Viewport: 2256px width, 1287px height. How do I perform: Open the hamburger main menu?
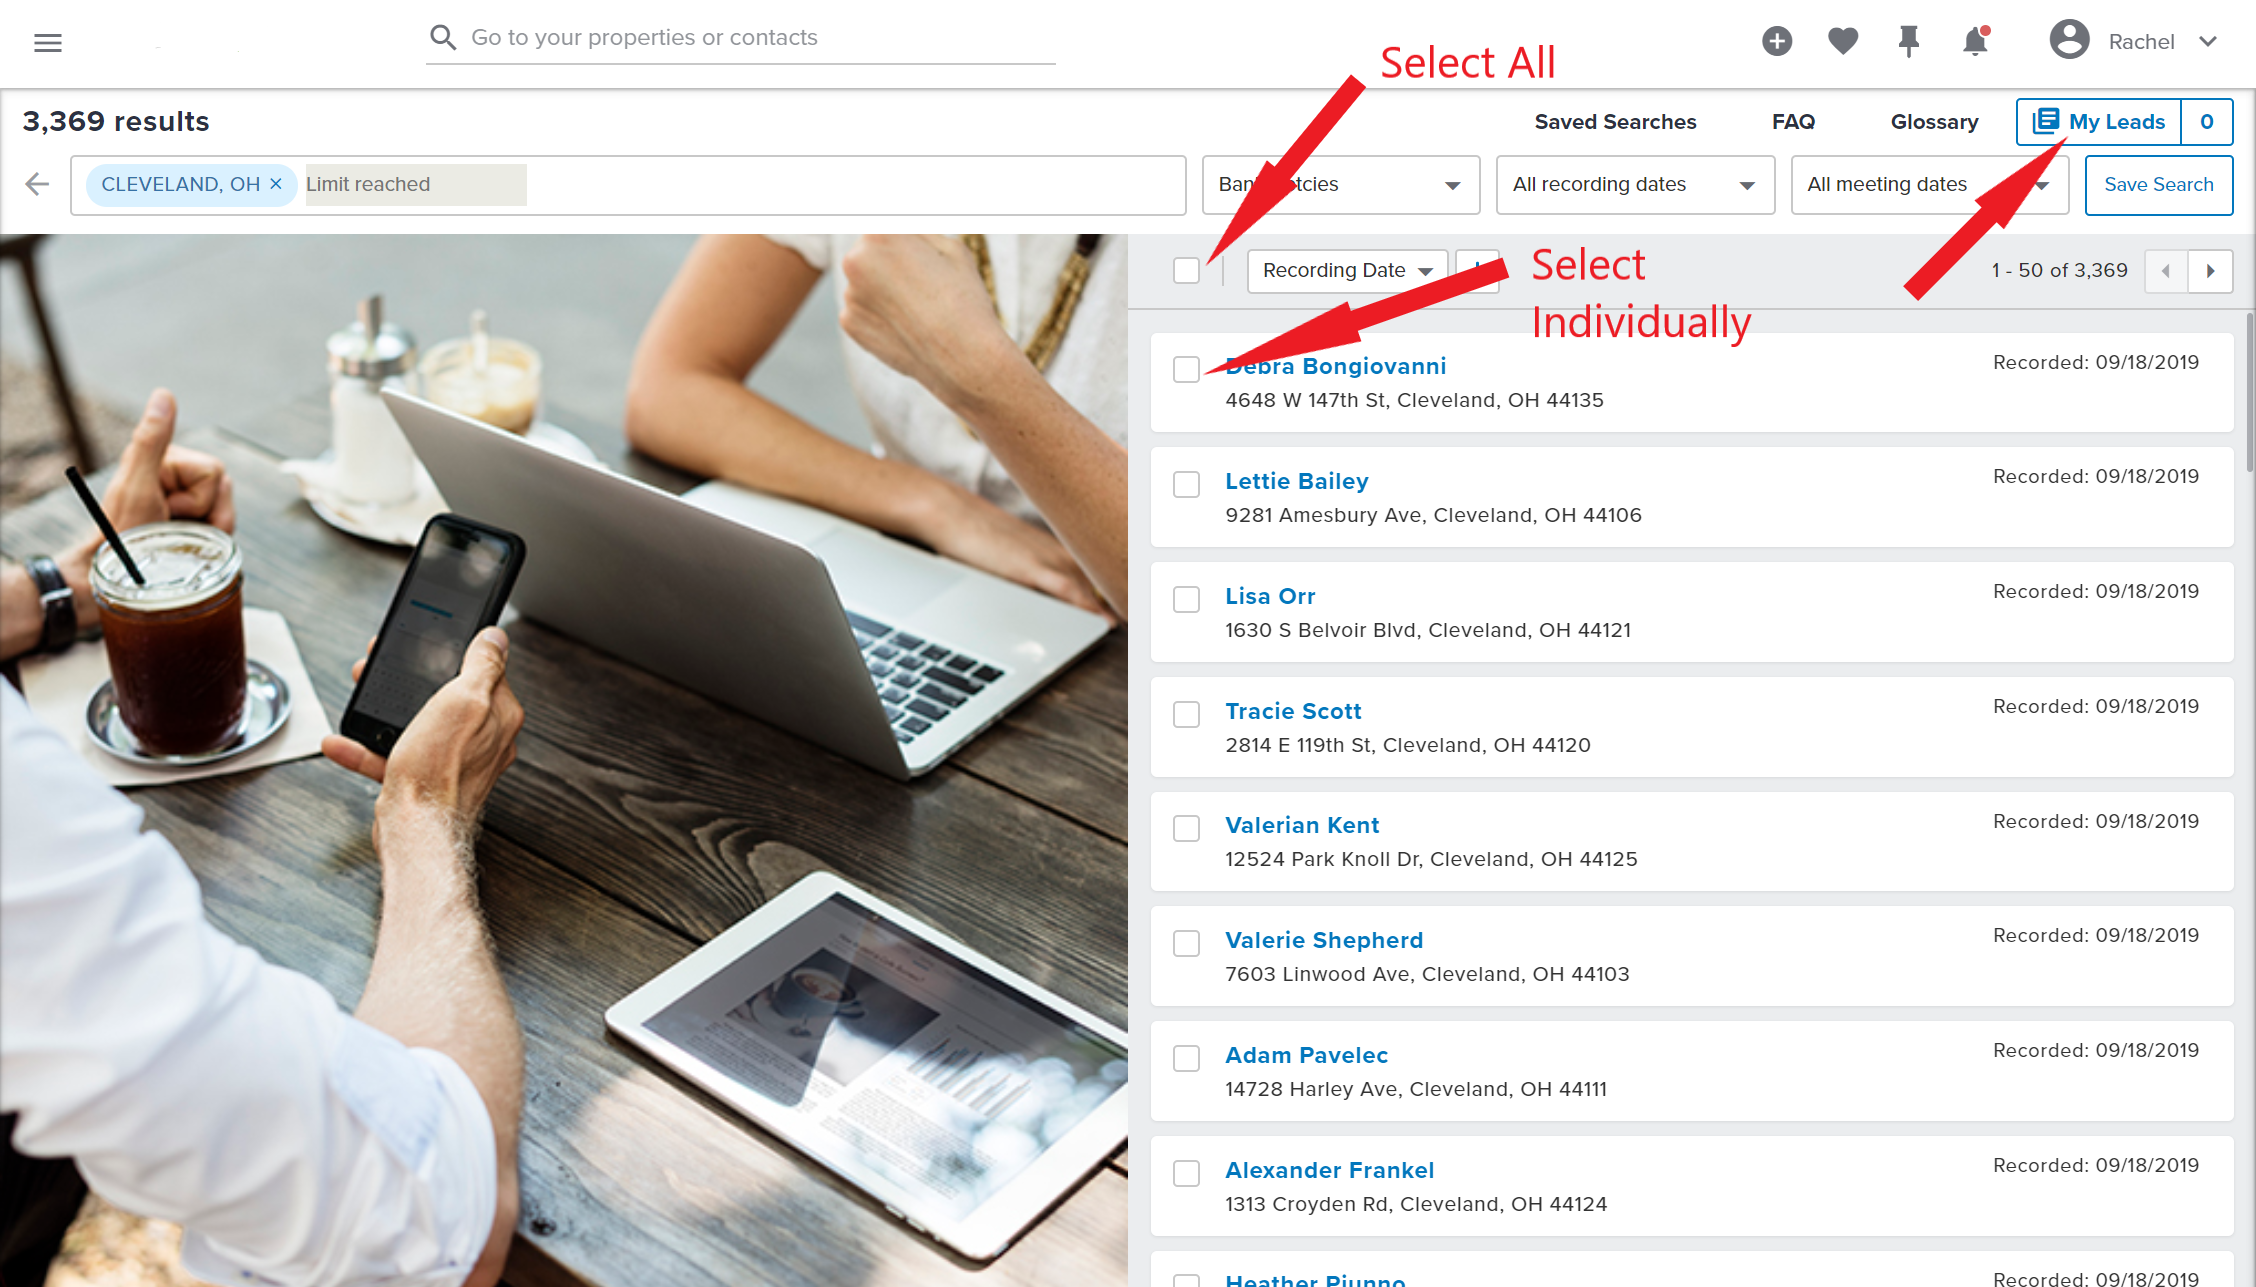pos(48,42)
